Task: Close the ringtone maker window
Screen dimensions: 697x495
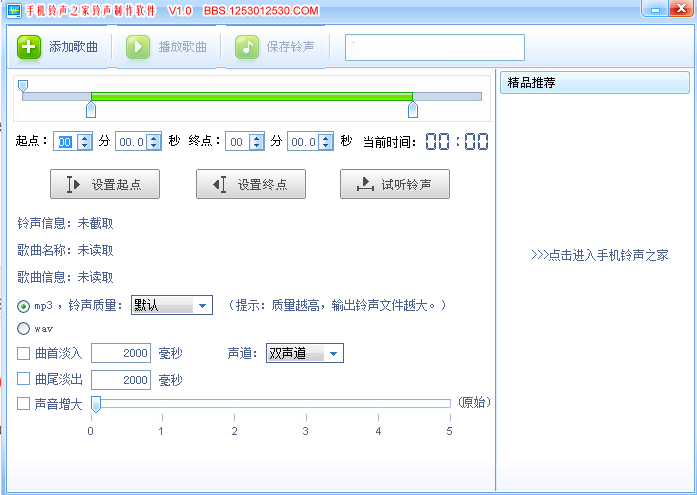Action: [681, 9]
